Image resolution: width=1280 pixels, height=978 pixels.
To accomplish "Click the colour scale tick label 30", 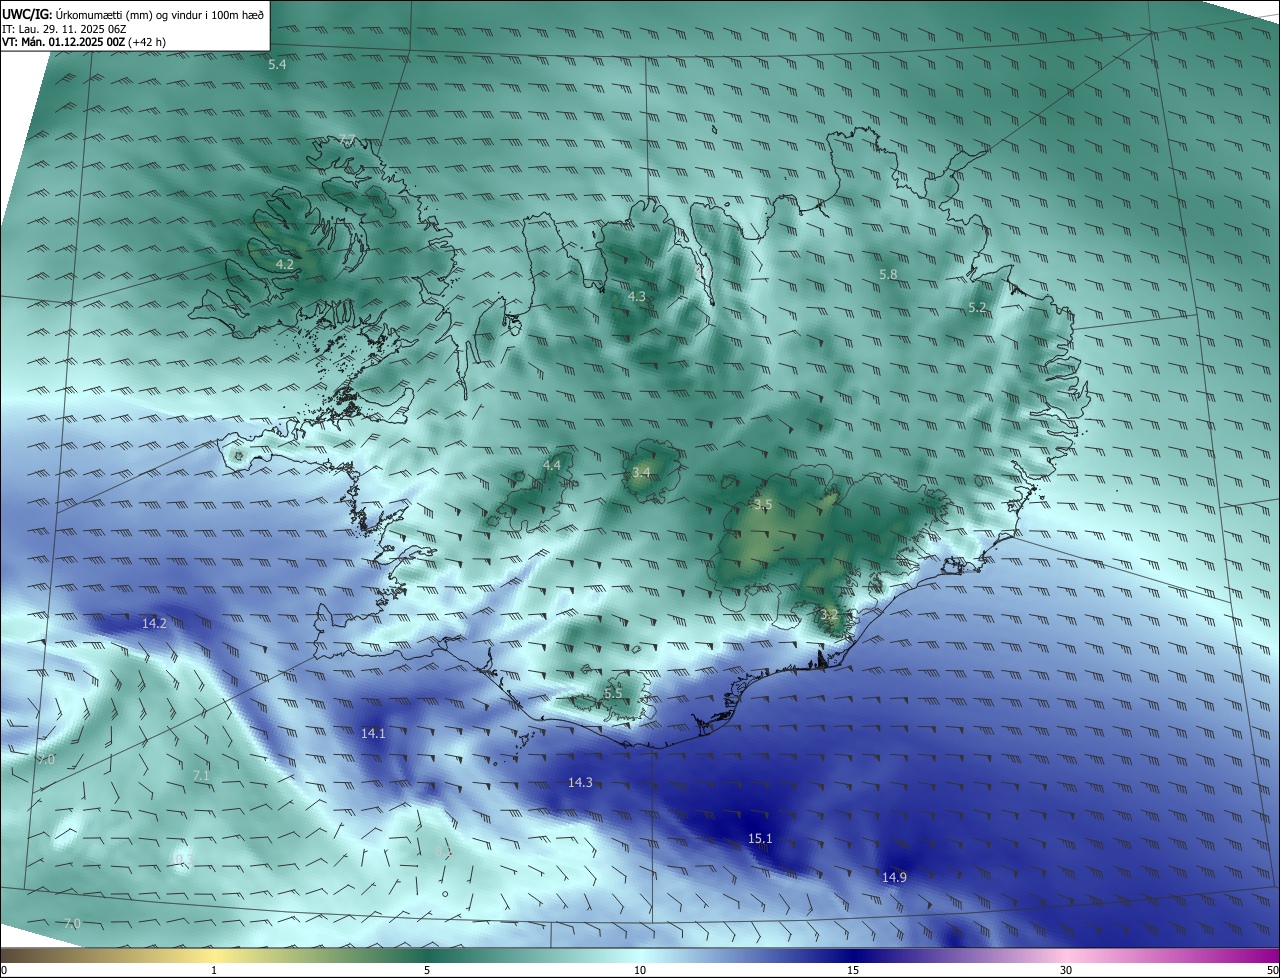I will (x=1066, y=970).
